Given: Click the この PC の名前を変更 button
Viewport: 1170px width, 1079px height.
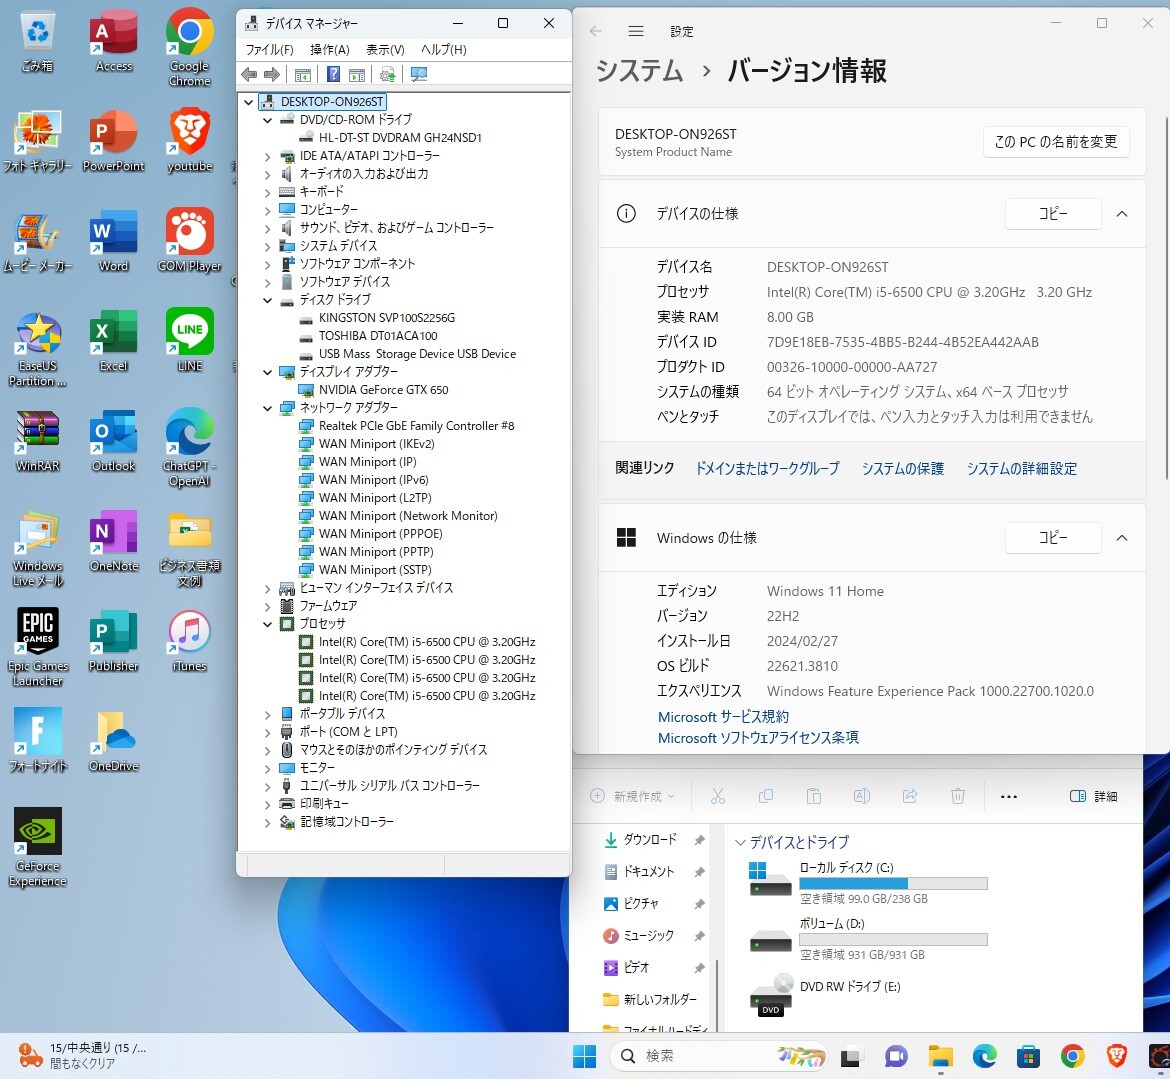Looking at the screenshot, I should (x=1056, y=142).
